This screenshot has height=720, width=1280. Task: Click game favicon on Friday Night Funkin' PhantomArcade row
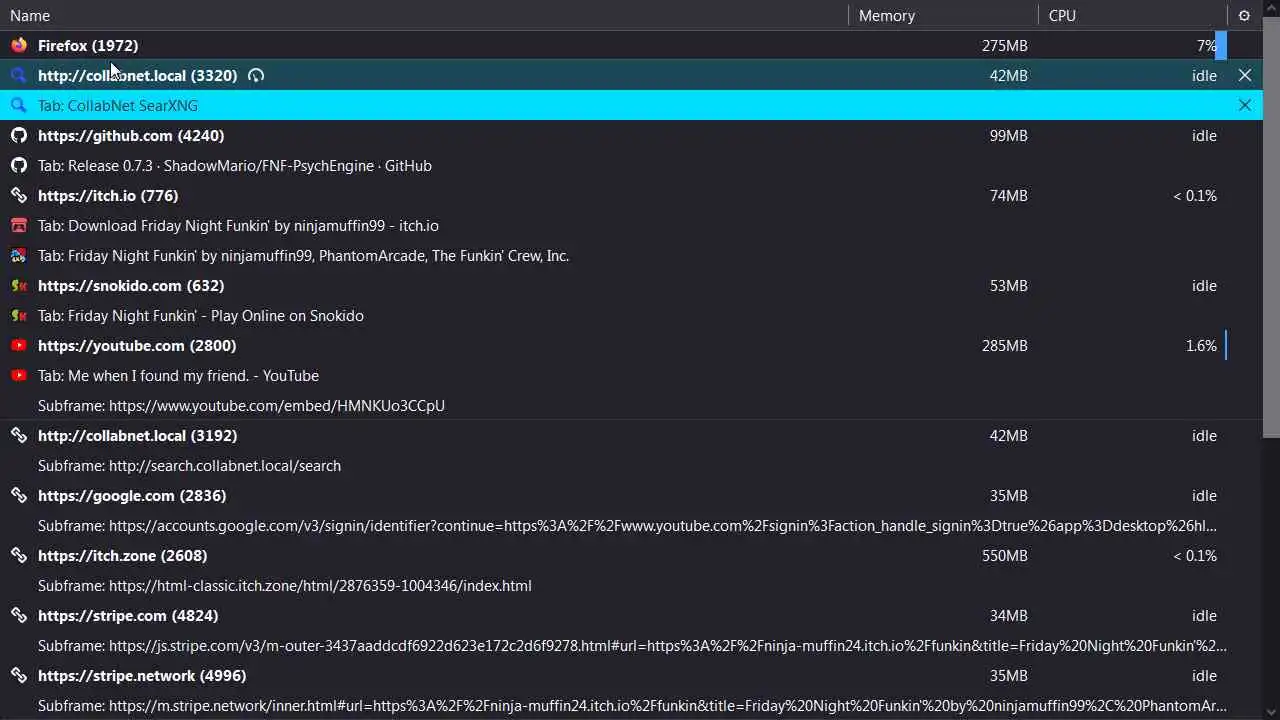click(18, 255)
